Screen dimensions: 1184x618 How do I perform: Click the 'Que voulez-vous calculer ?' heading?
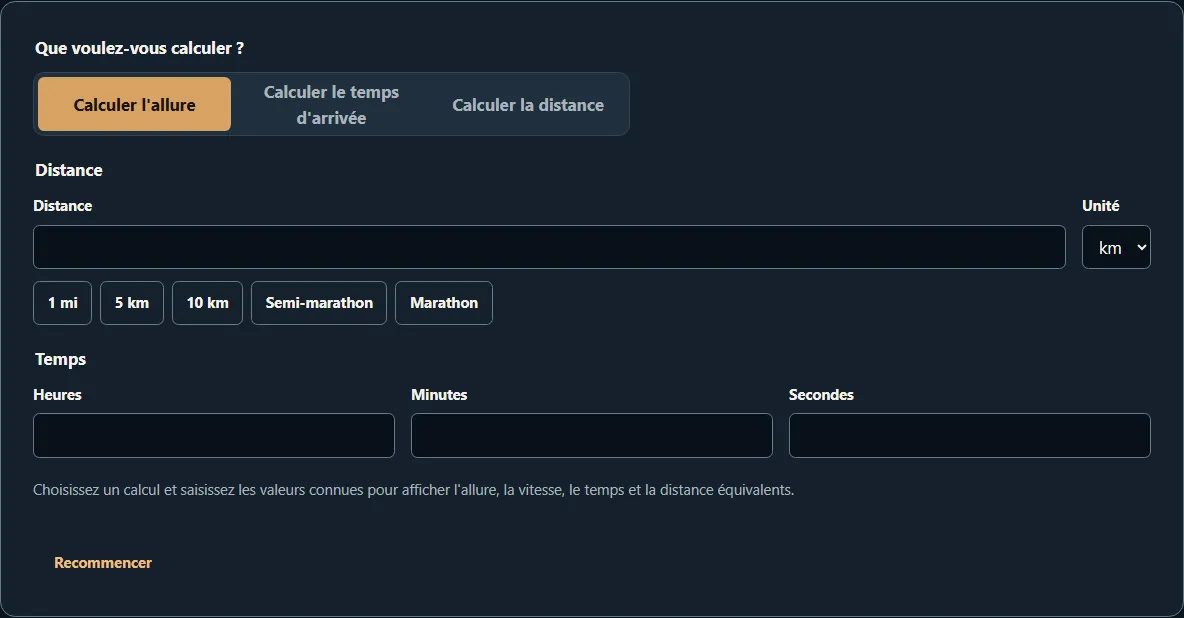[x=139, y=48]
